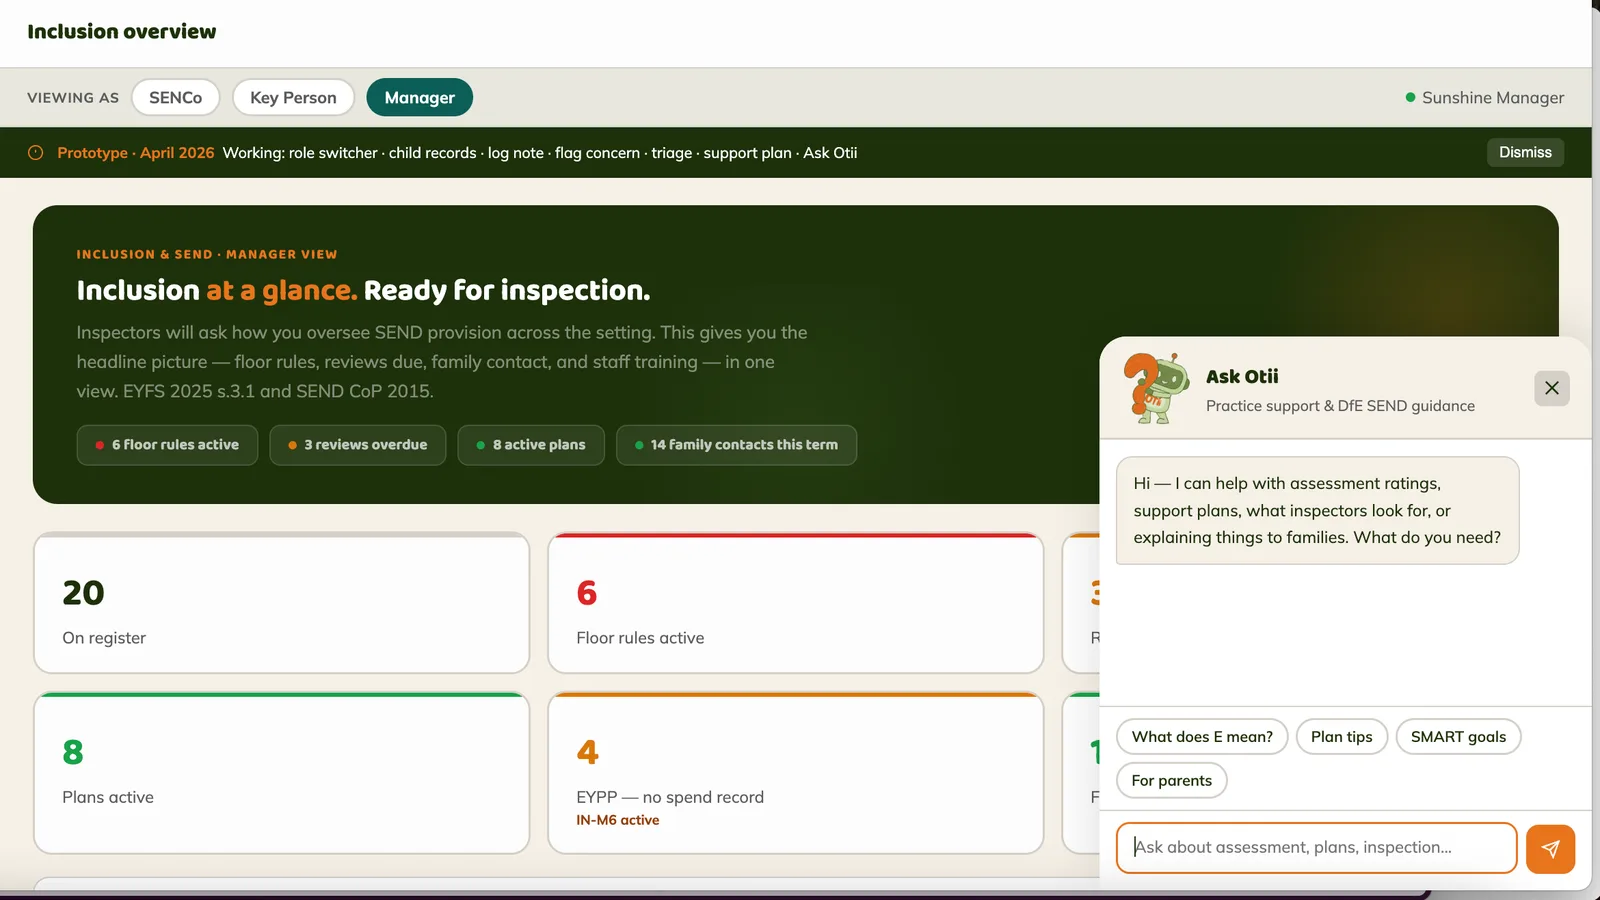Viewport: 1600px width, 900px height.
Task: Switch viewing role to SENCo
Action: tap(175, 97)
